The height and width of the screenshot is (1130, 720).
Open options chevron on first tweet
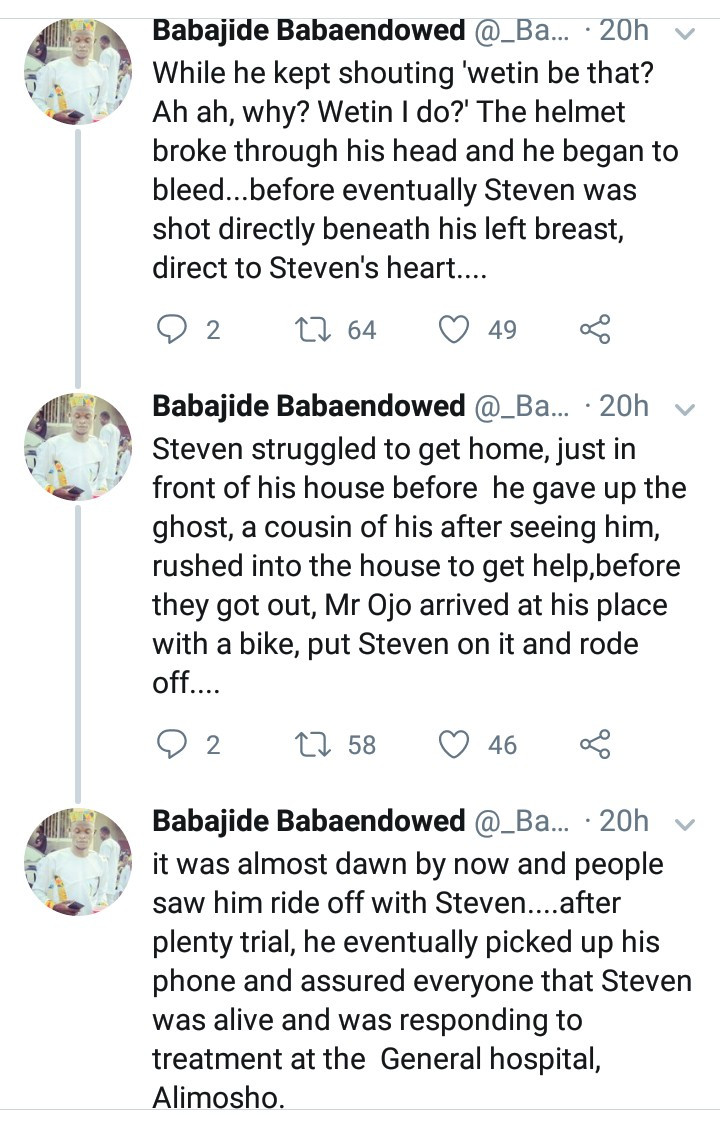tap(684, 34)
